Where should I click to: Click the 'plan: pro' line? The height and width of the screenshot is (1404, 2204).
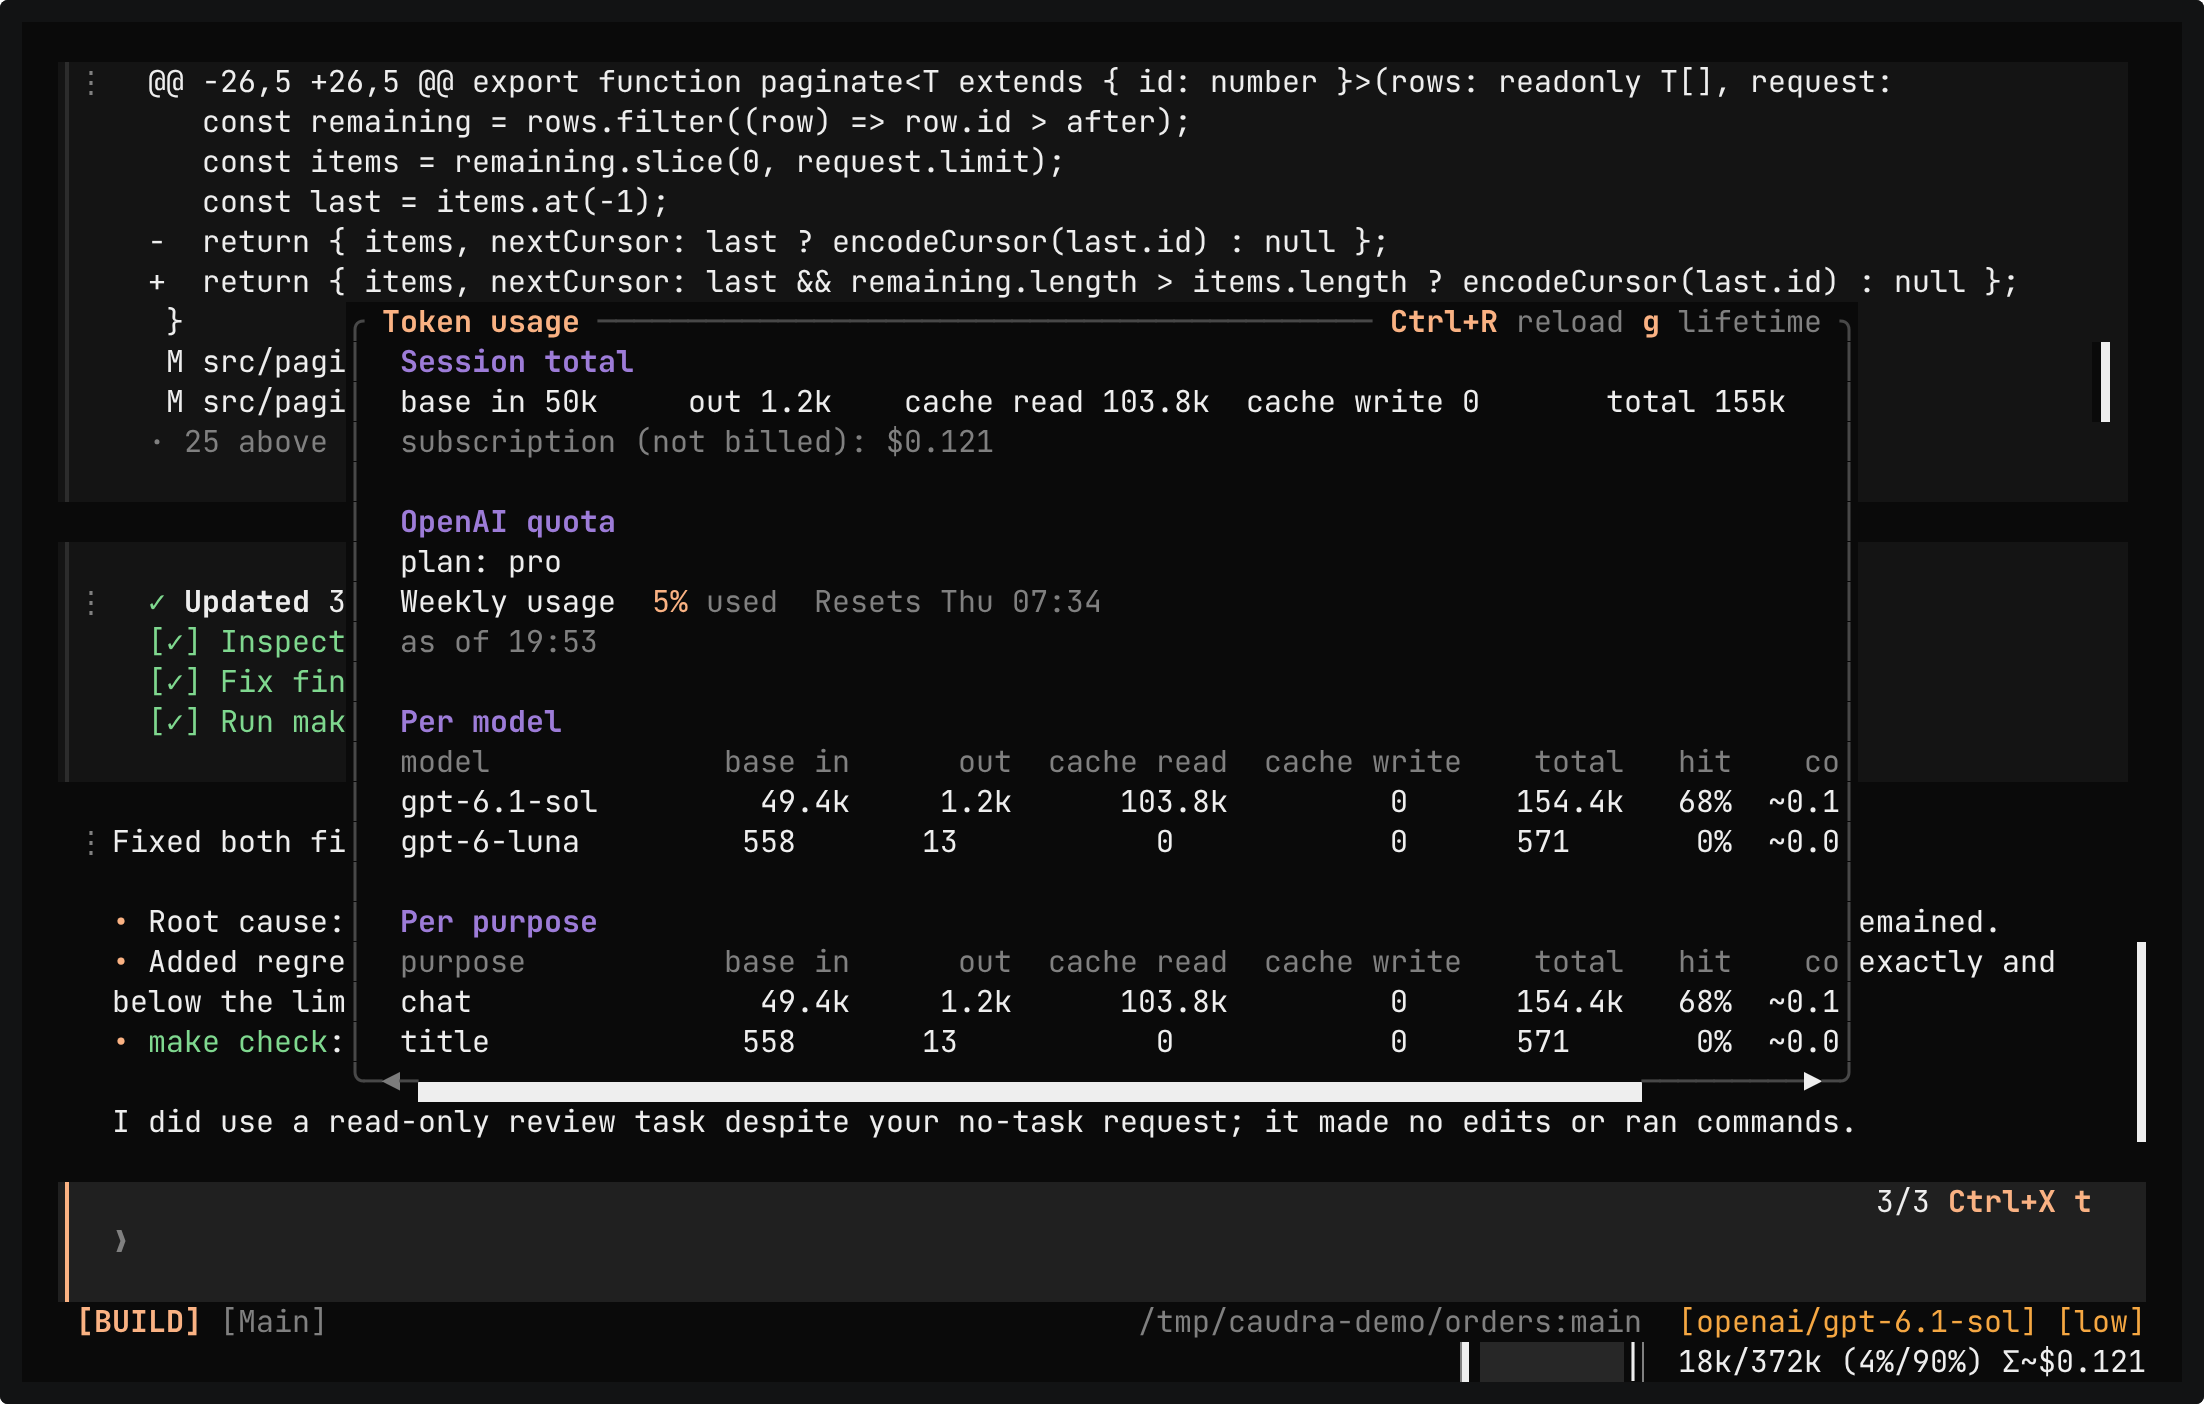click(480, 562)
